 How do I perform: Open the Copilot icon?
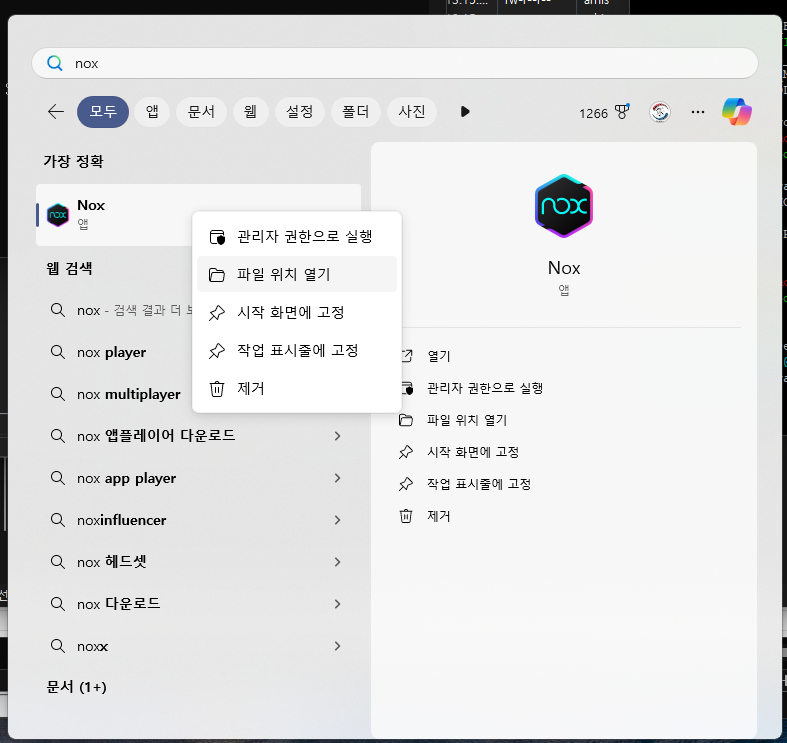click(x=736, y=111)
